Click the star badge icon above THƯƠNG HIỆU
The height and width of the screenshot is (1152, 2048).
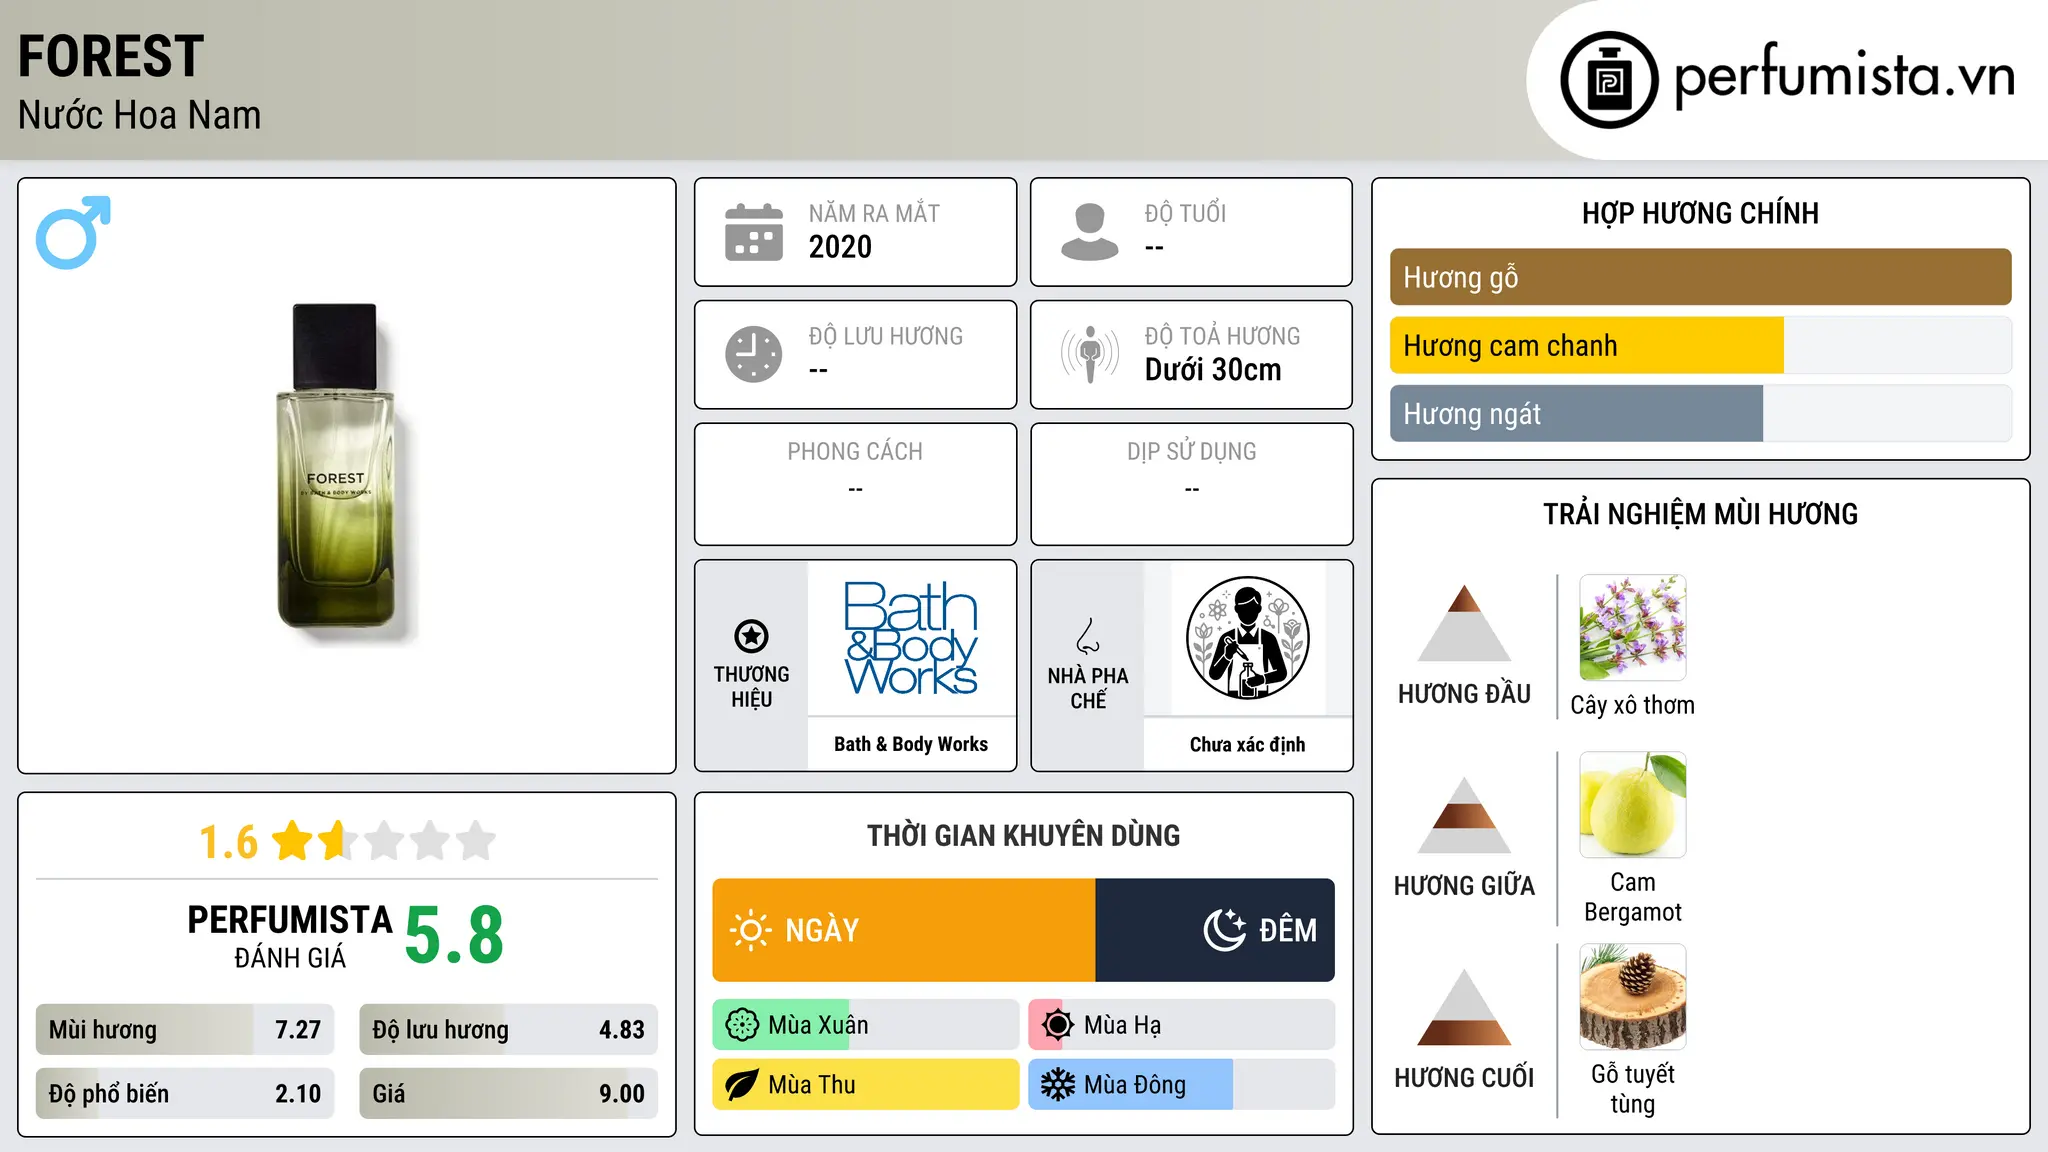click(x=751, y=636)
